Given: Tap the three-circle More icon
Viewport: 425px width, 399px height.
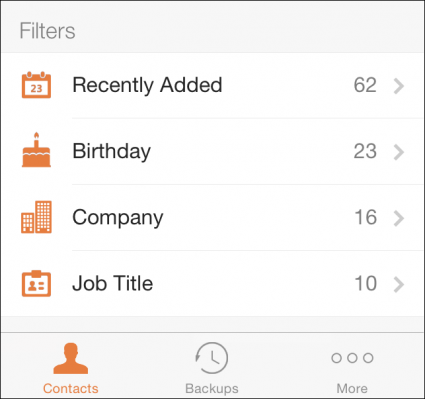Looking at the screenshot, I should coord(352,358).
